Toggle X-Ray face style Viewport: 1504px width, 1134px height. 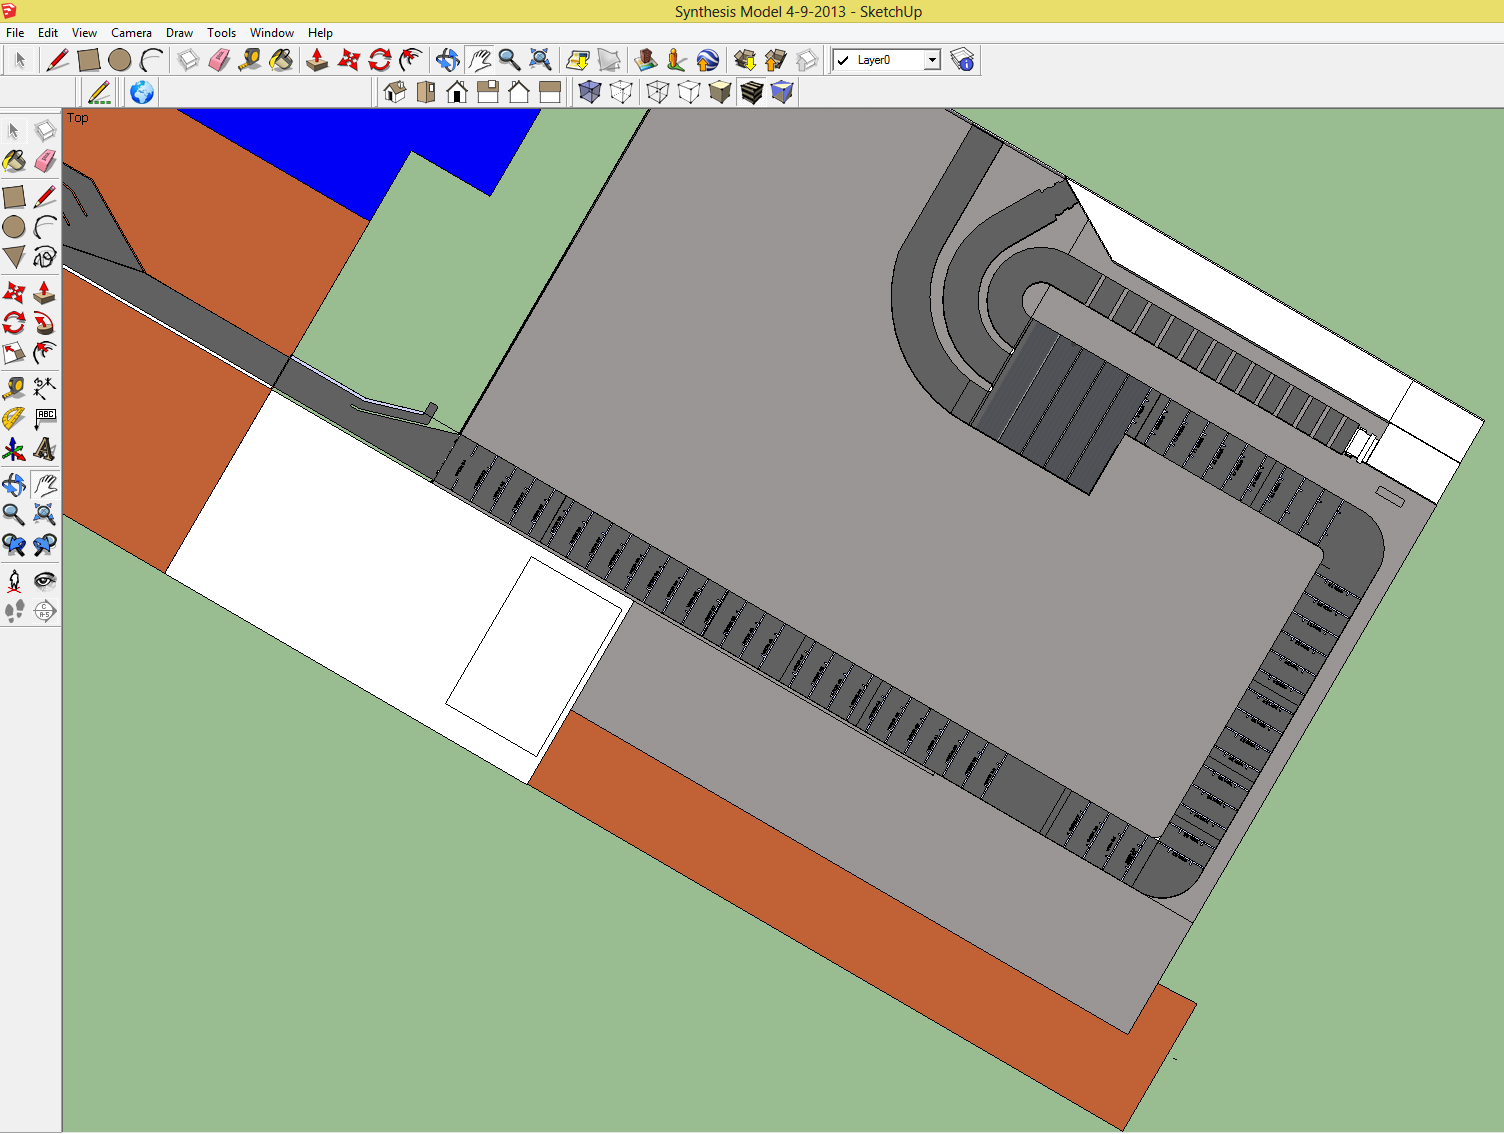[x=590, y=93]
